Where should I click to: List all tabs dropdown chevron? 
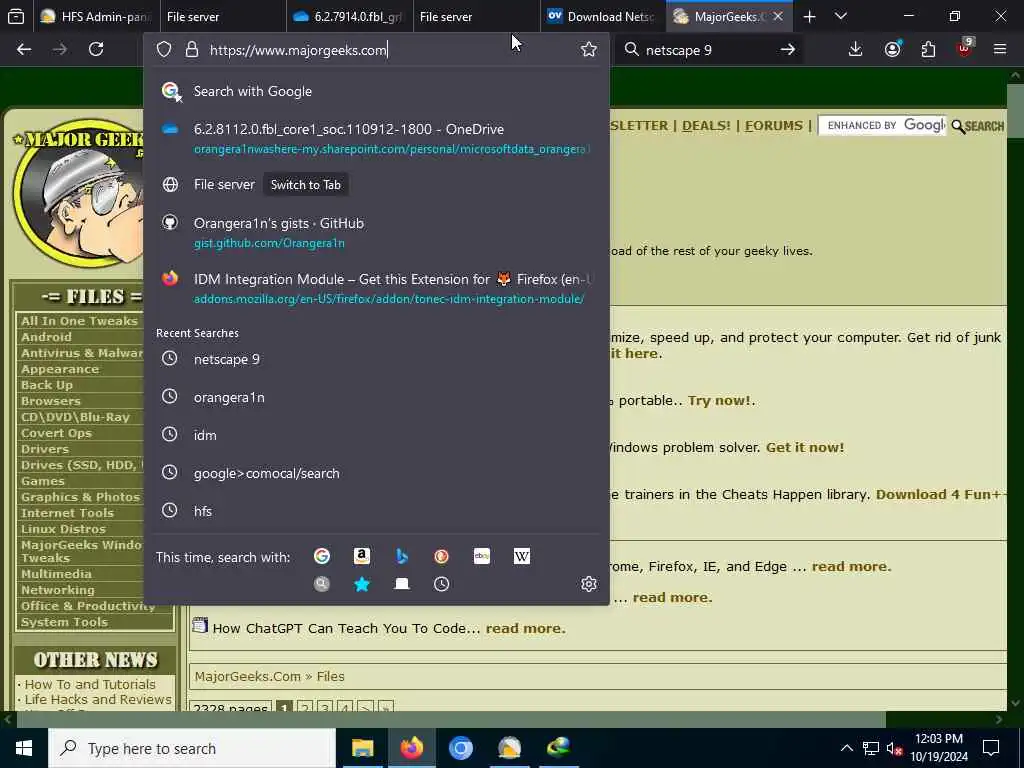[840, 16]
